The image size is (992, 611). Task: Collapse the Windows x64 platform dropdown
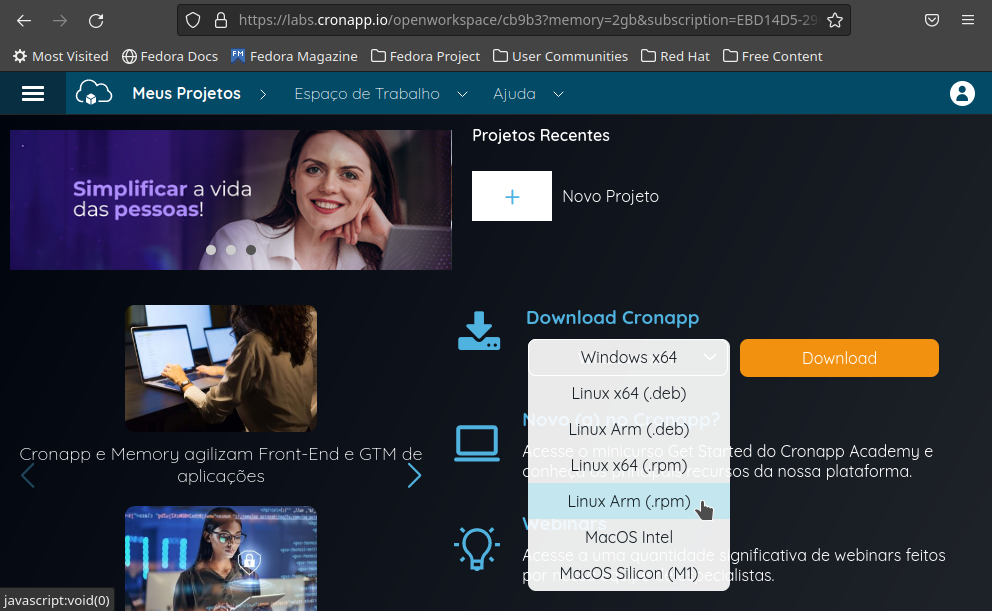point(629,357)
